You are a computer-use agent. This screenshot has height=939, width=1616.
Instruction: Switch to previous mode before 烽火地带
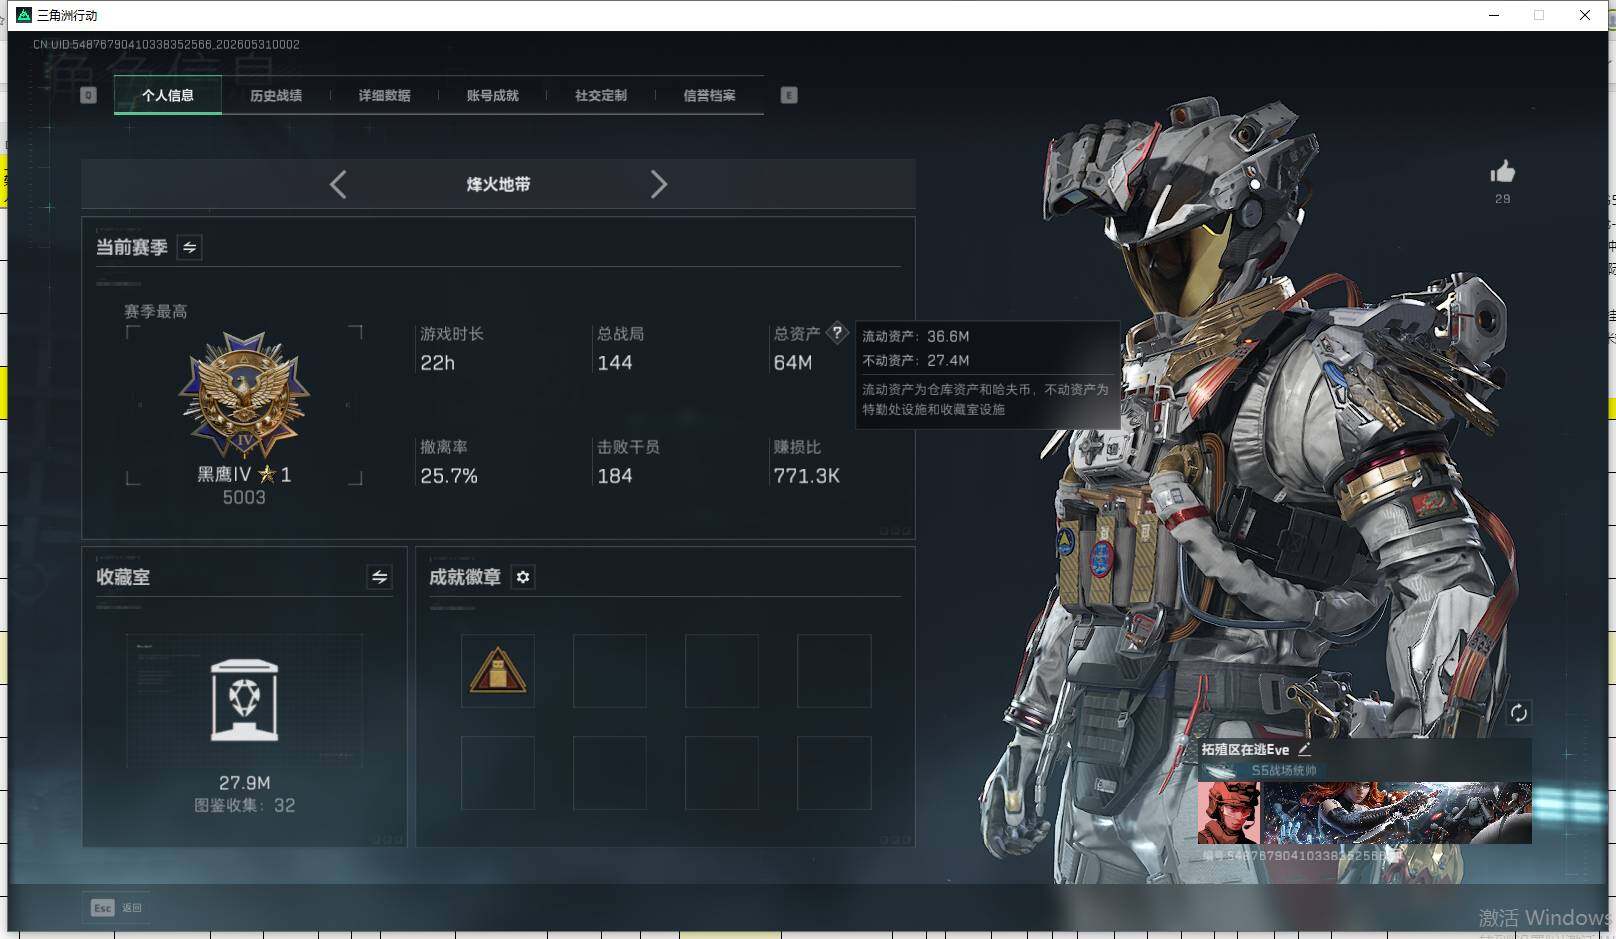click(x=338, y=184)
